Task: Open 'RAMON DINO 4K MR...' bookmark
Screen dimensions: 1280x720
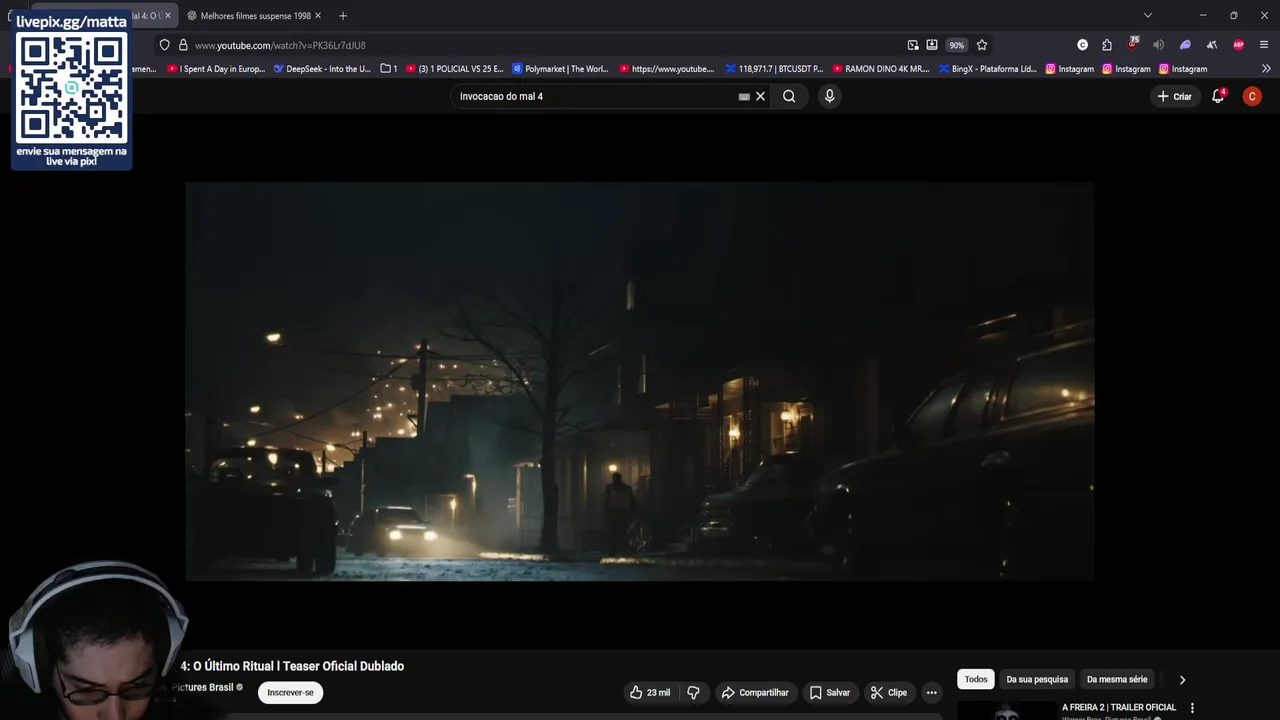Action: pyautogui.click(x=881, y=69)
